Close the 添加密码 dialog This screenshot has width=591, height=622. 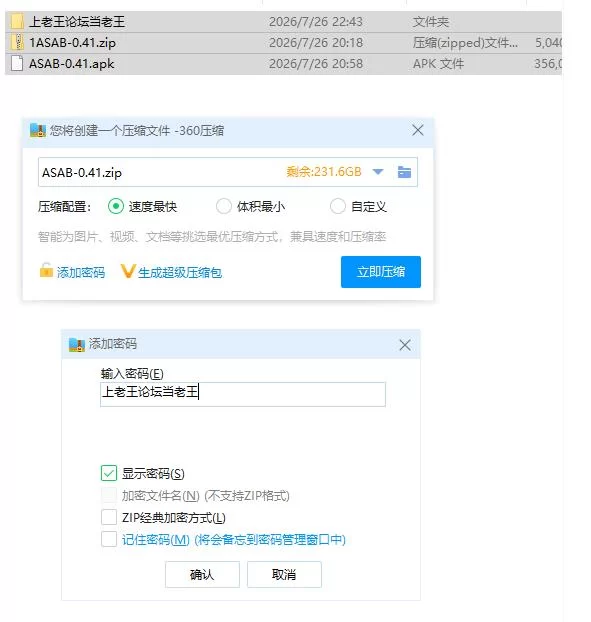point(405,345)
